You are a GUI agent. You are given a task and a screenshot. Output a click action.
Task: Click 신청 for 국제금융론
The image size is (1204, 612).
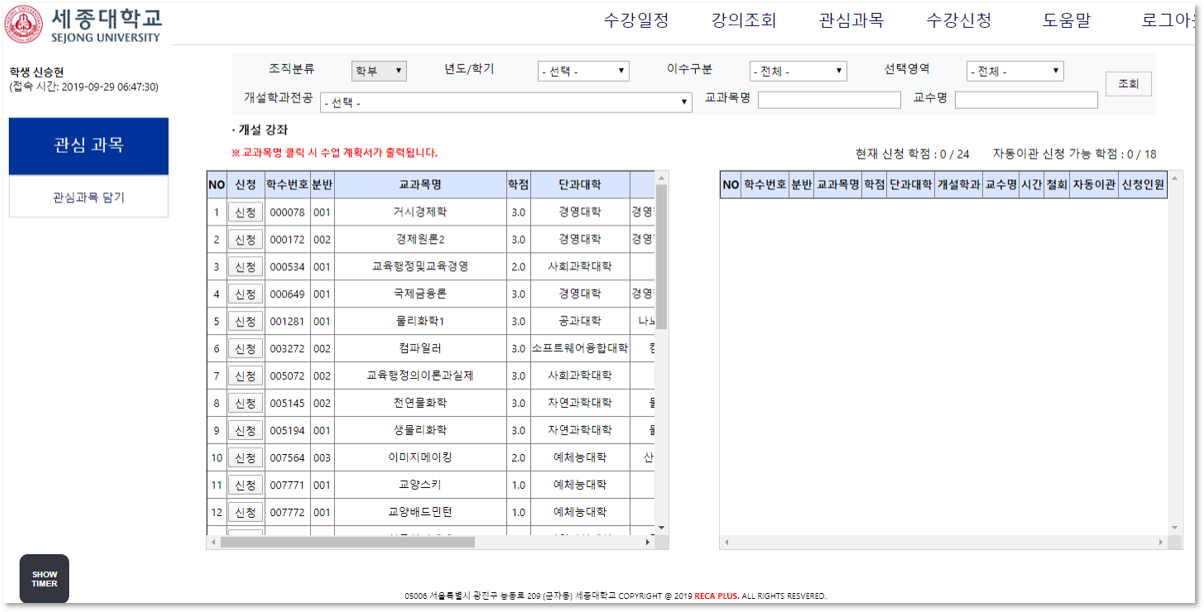pos(245,294)
